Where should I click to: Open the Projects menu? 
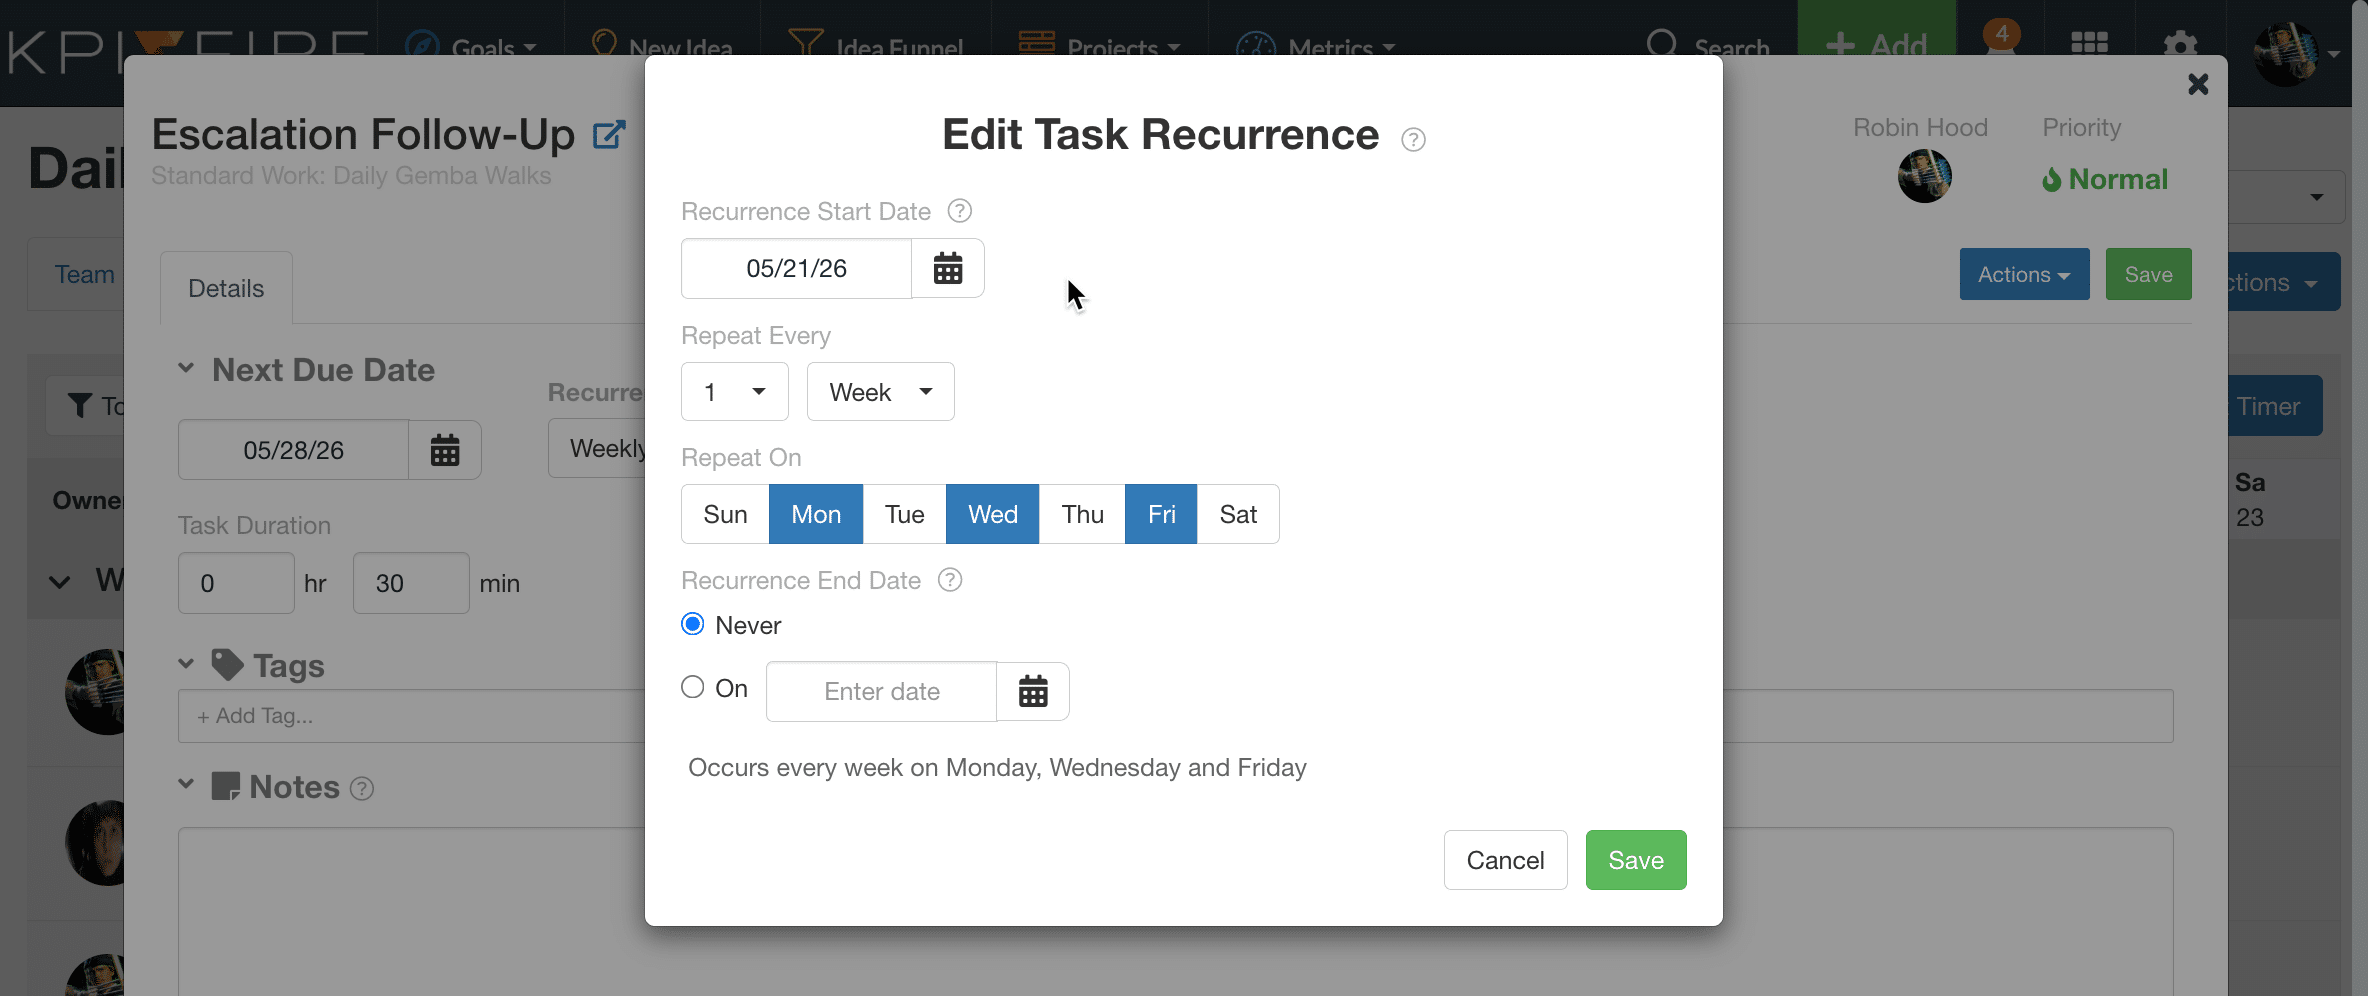click(1100, 47)
